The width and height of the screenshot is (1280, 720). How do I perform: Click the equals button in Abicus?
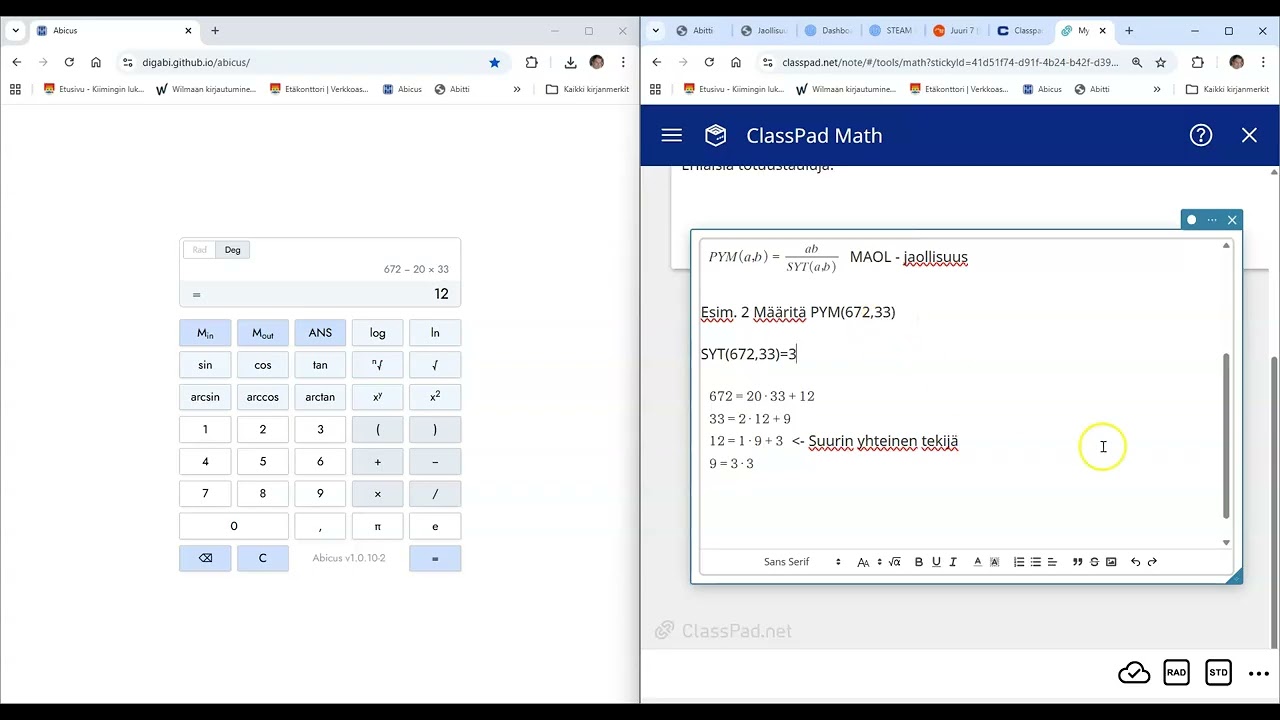tap(435, 558)
